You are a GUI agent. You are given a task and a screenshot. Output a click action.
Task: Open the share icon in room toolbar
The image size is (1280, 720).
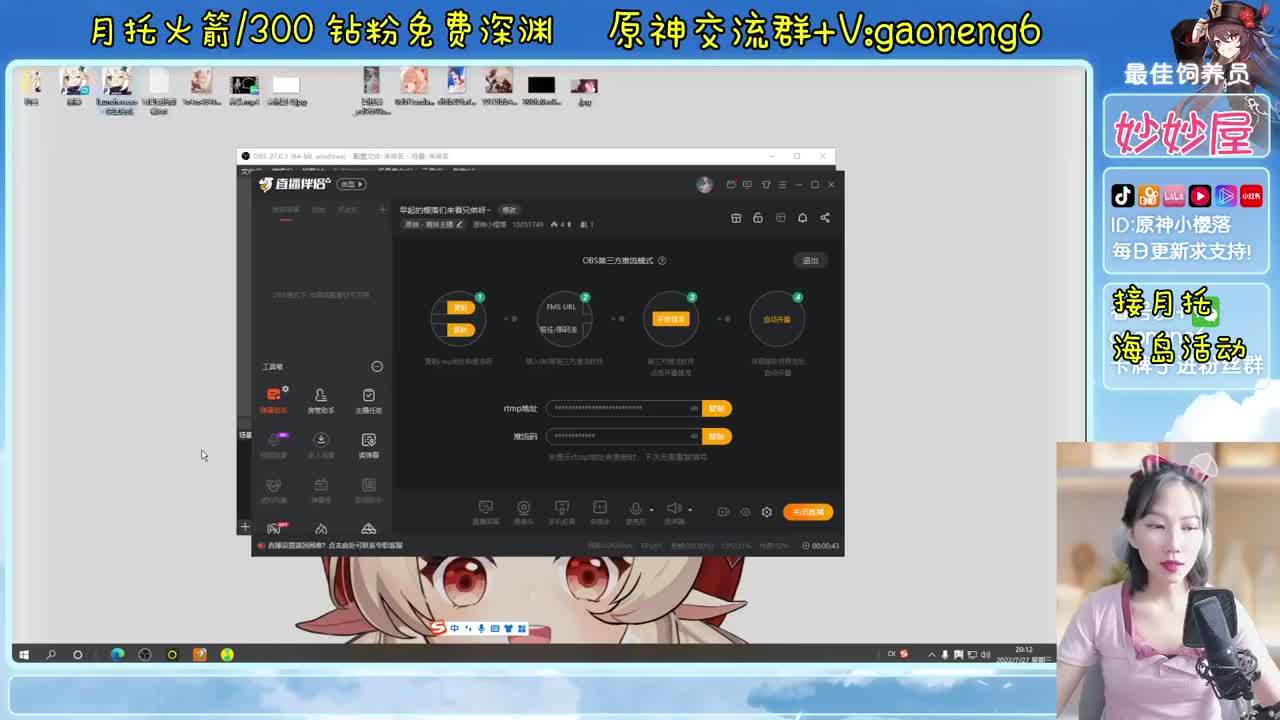(825, 218)
